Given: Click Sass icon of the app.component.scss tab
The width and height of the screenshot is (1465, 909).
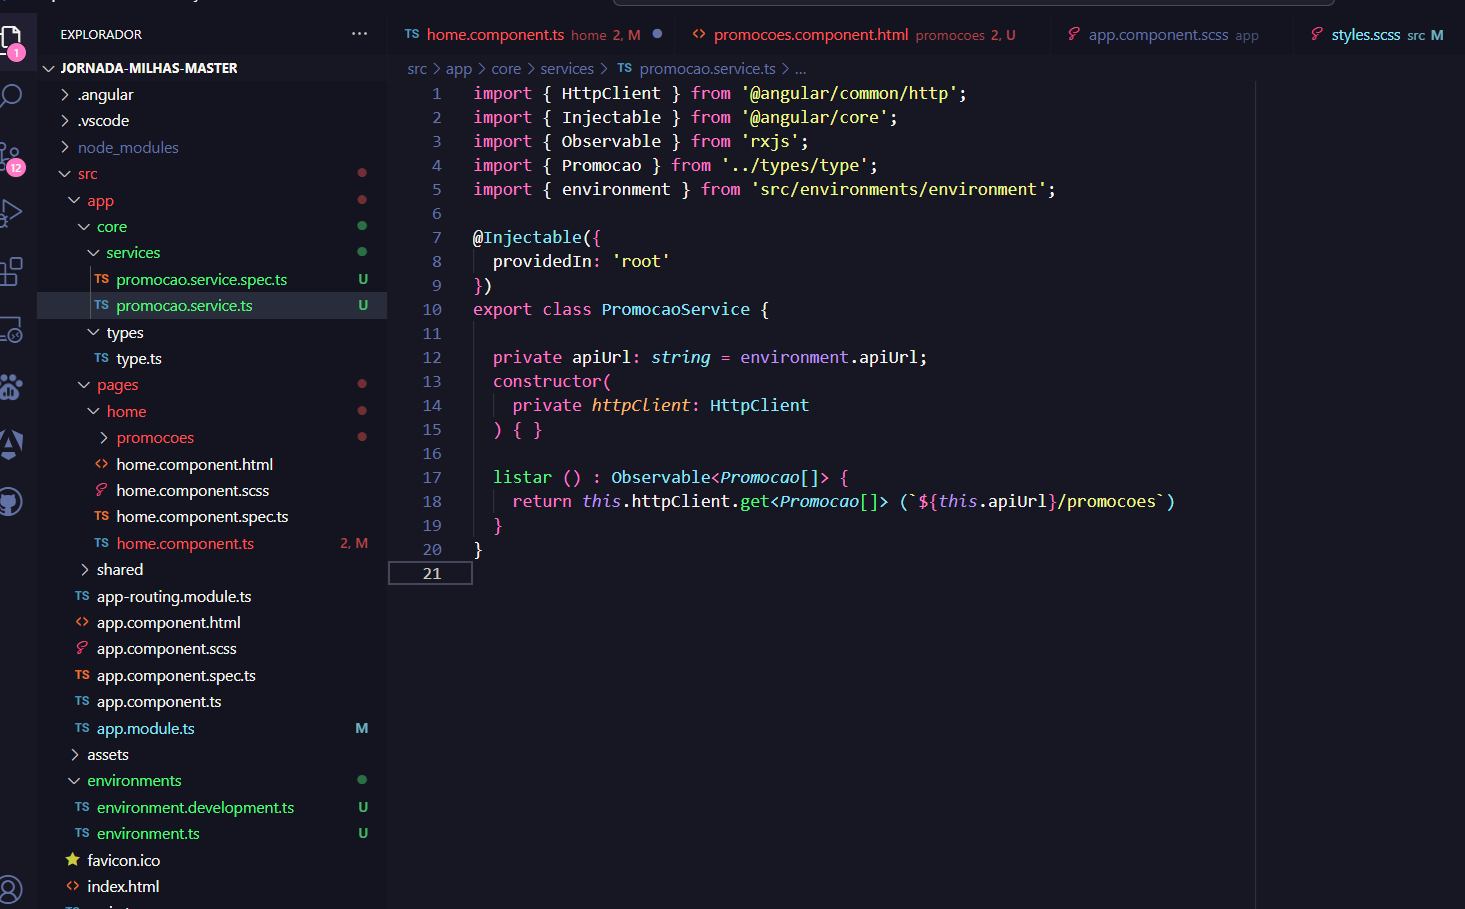Looking at the screenshot, I should click(x=1074, y=34).
